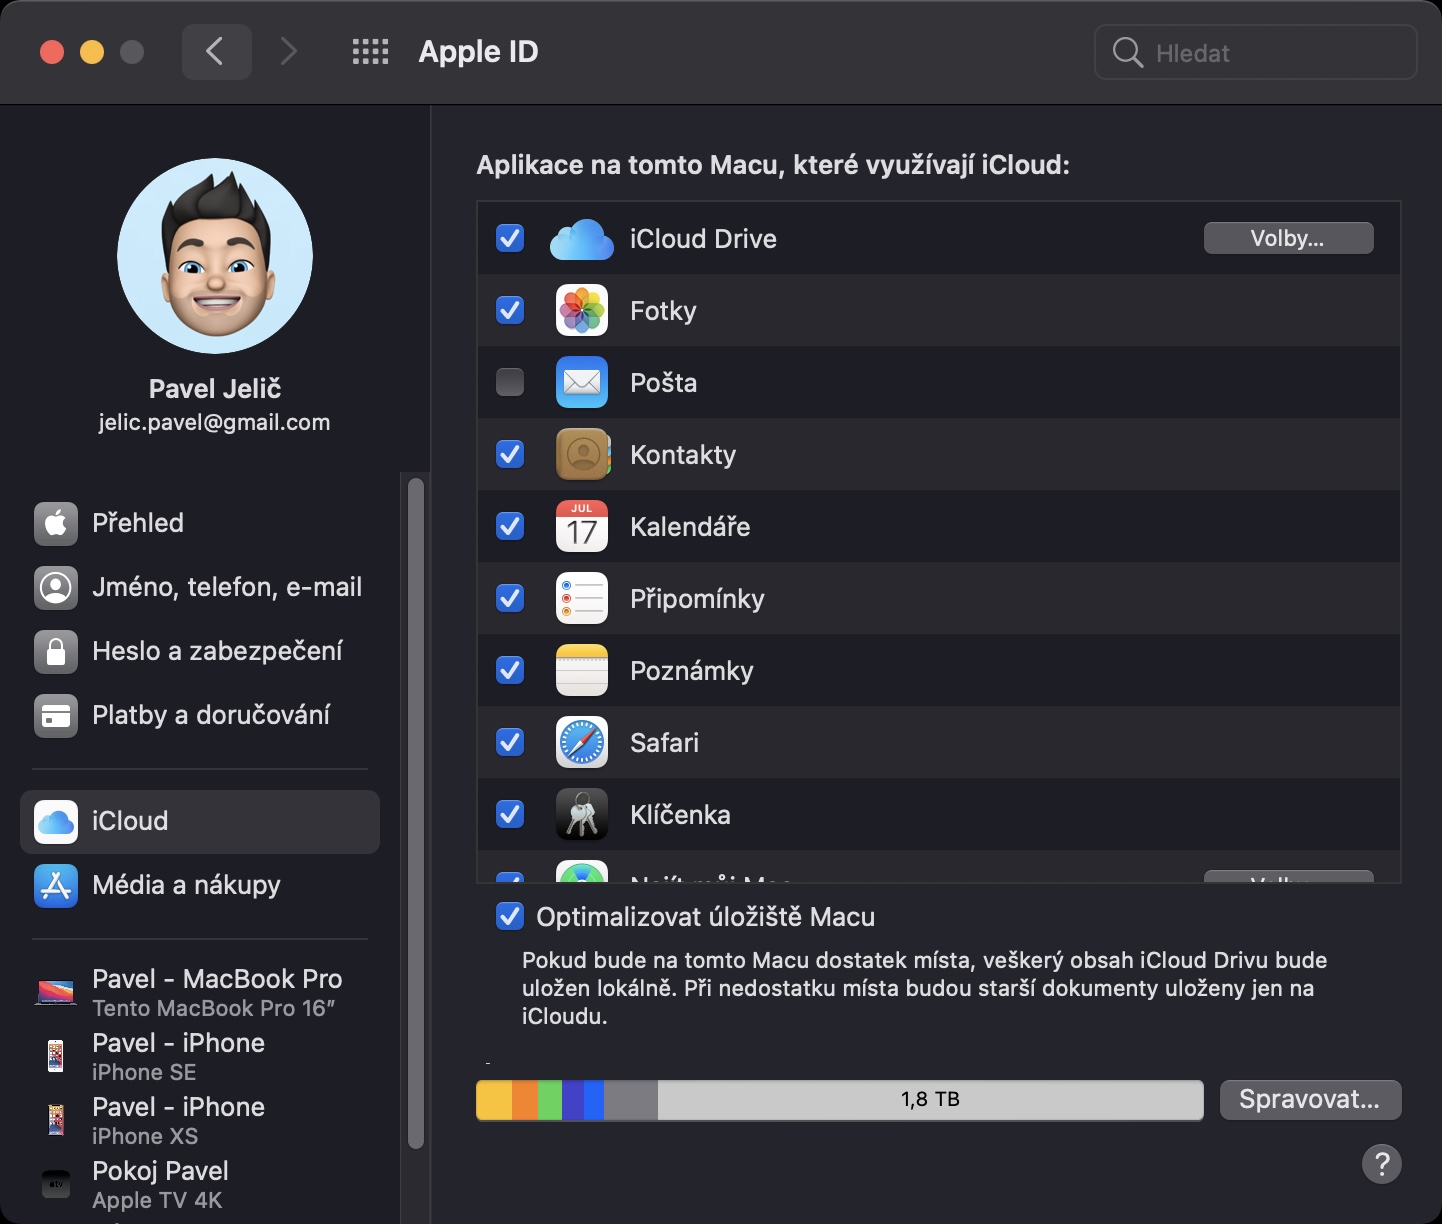Click the iCloud Drive cloud icon

pyautogui.click(x=581, y=239)
